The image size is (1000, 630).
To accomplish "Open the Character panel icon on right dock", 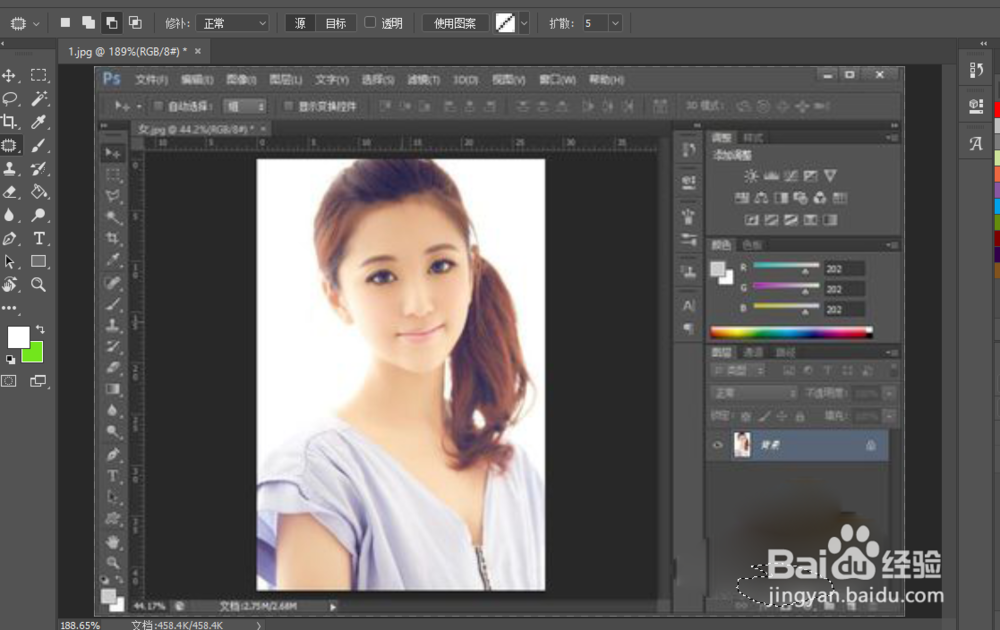I will [x=976, y=144].
